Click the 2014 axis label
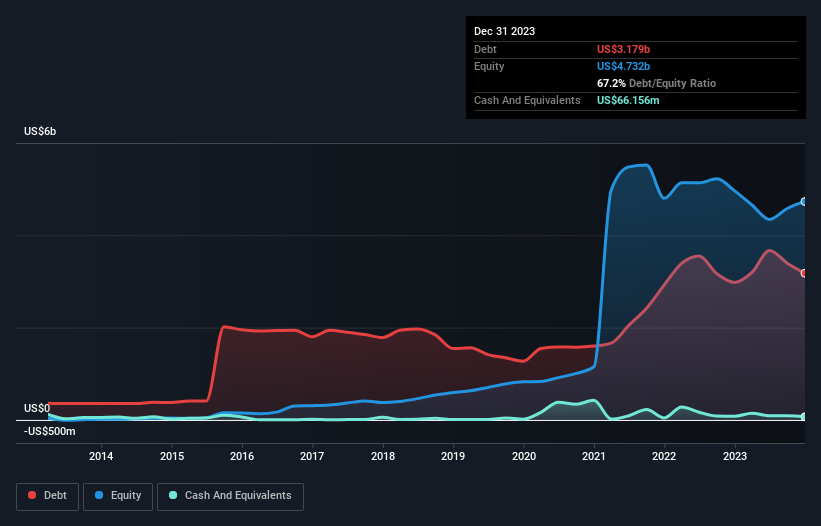 (x=101, y=456)
